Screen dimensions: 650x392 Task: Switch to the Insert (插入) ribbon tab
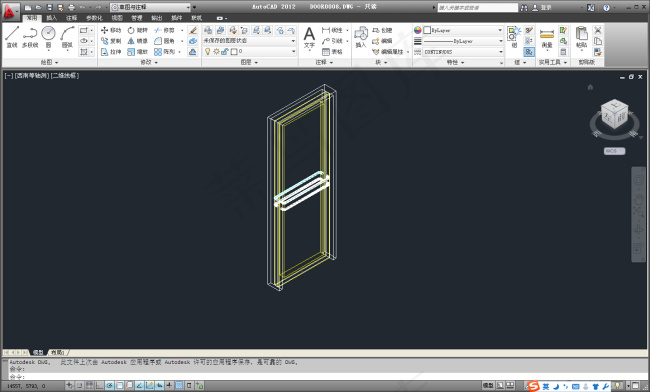click(51, 18)
